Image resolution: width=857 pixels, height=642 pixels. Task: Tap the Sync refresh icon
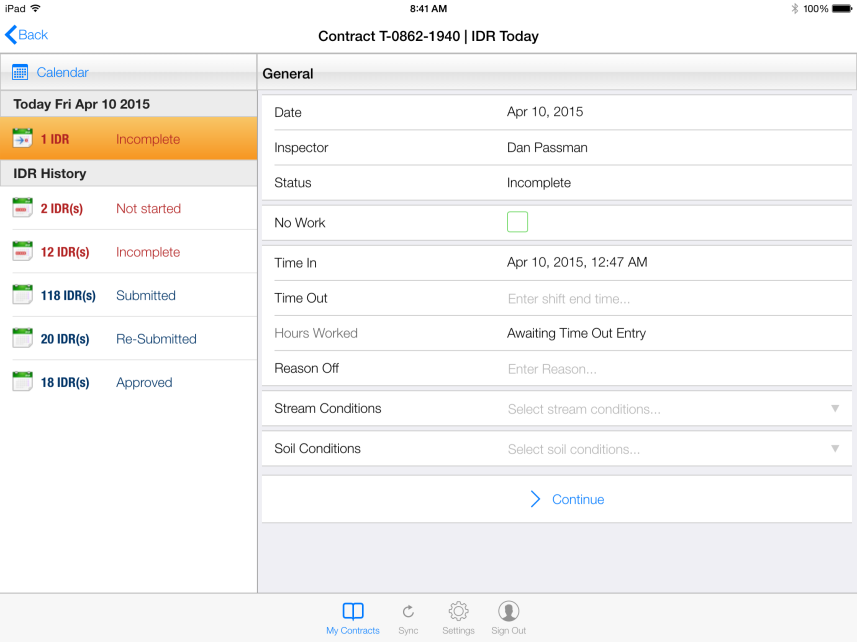[x=408, y=612]
